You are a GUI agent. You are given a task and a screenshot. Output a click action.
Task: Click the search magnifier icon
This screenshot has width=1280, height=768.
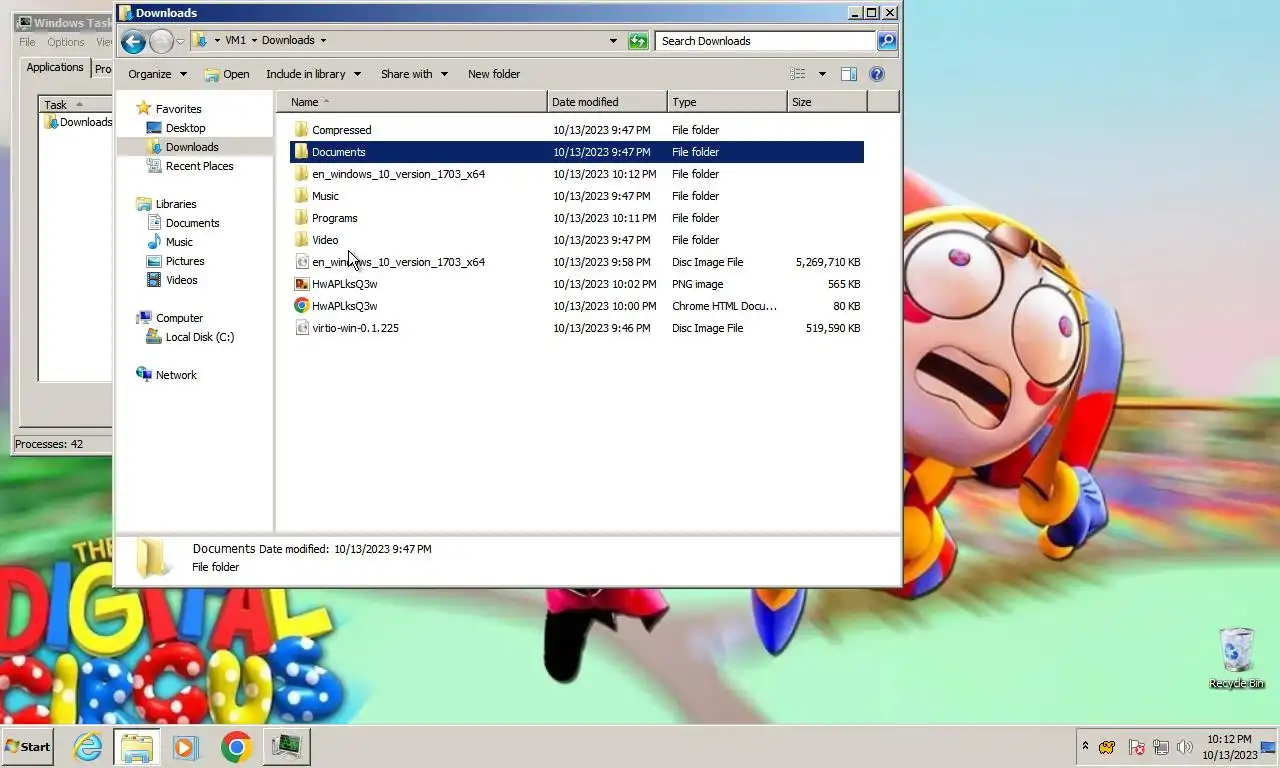click(886, 41)
